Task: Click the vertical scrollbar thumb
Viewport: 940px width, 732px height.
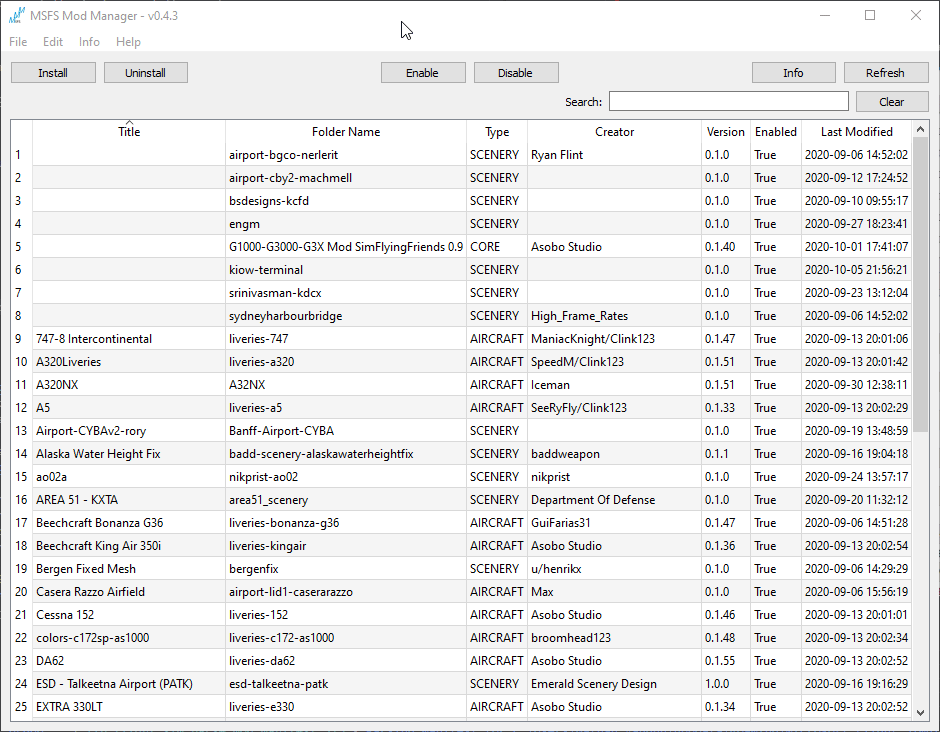Action: [x=920, y=282]
